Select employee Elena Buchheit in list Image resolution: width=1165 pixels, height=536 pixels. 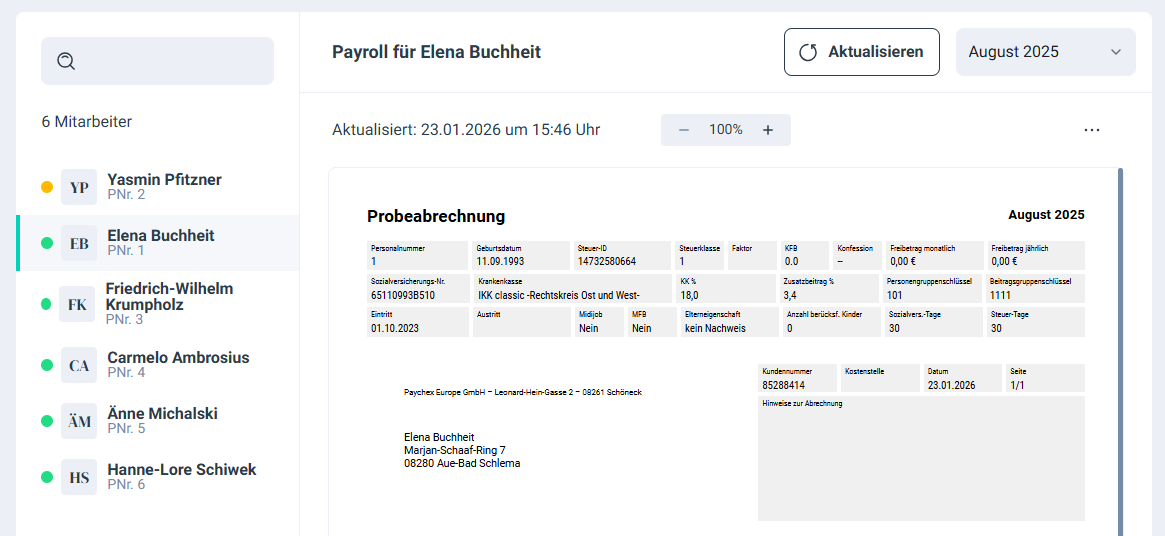click(x=160, y=243)
